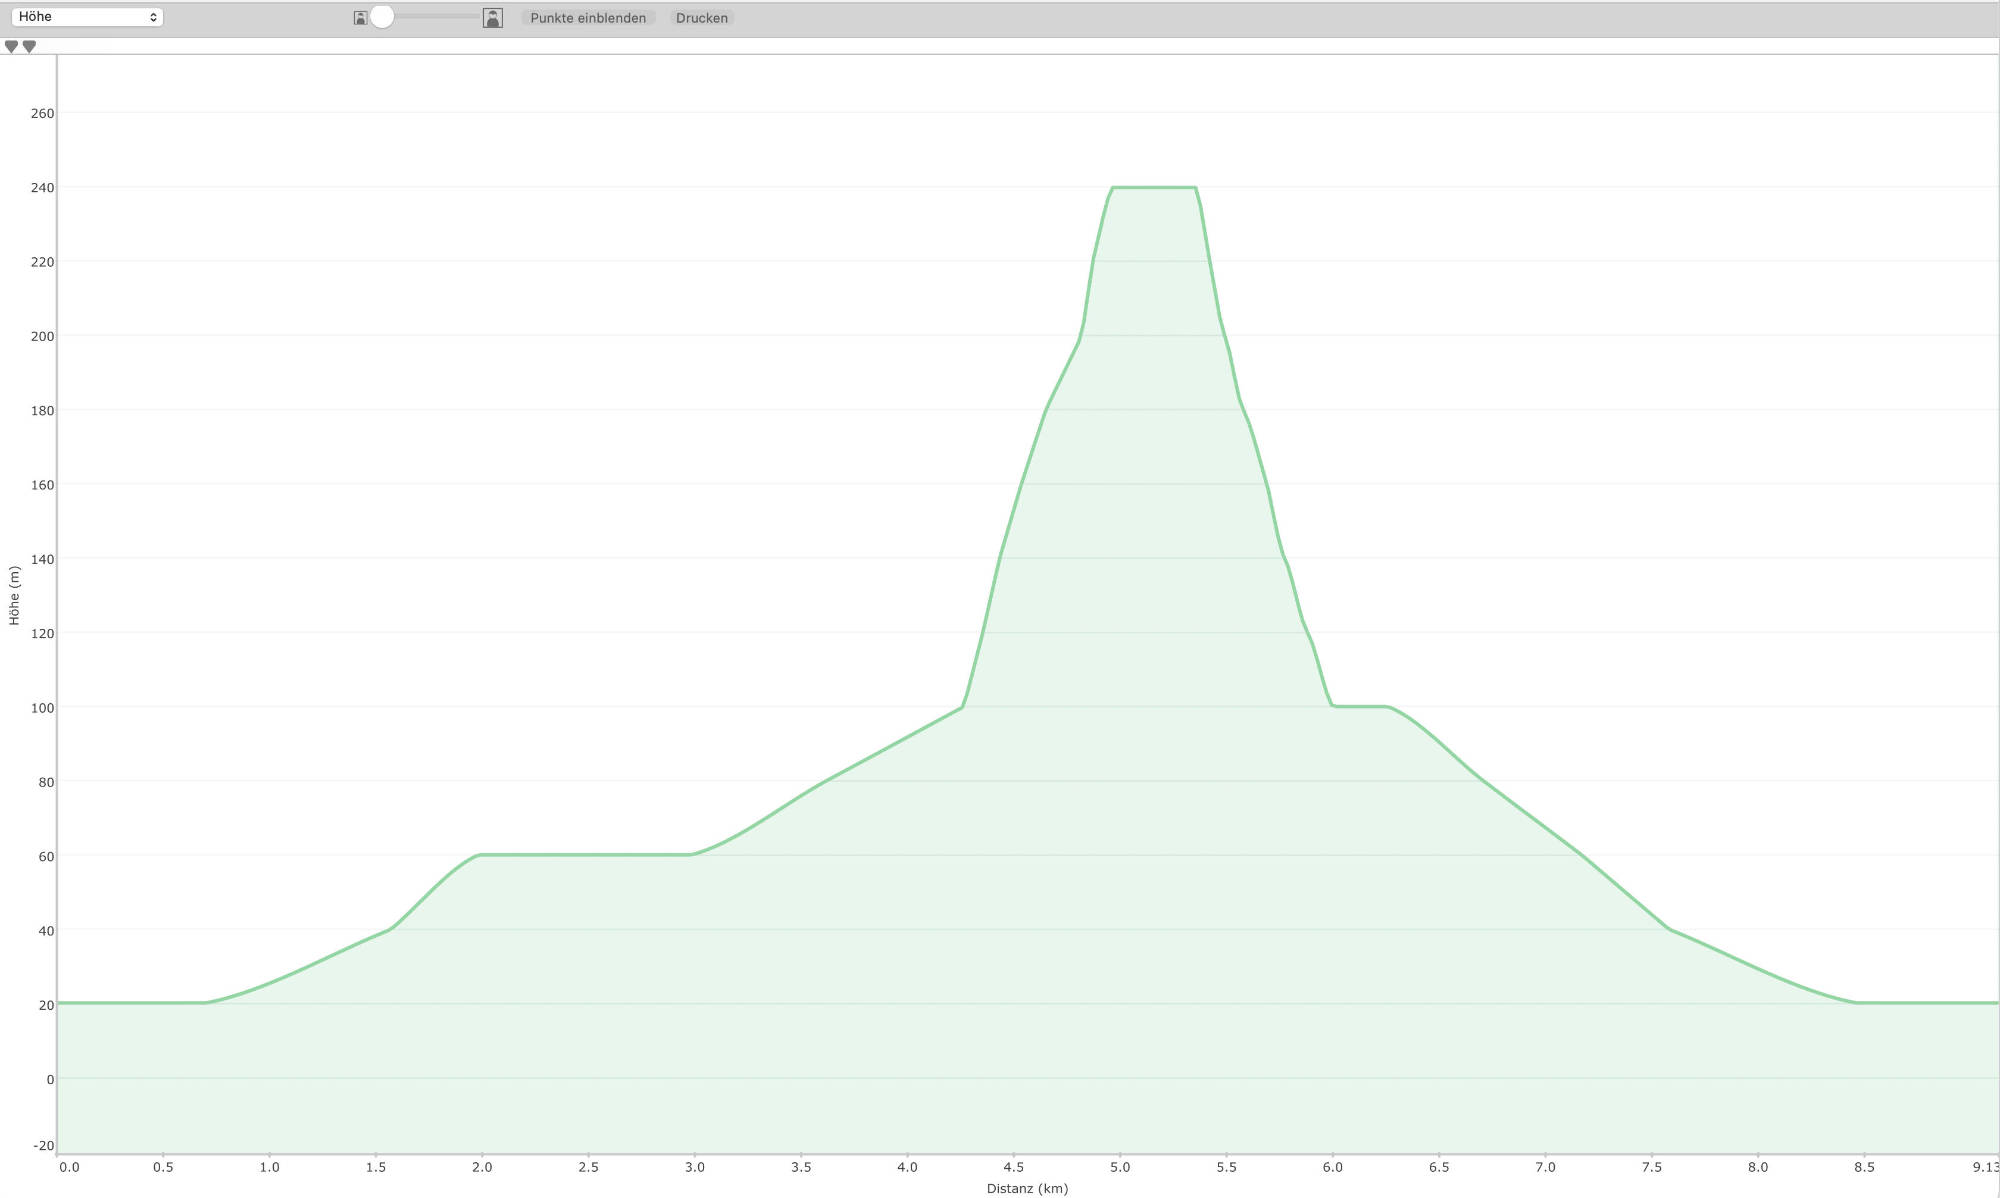Viewport: 2000px width, 1198px height.
Task: Click the small portrait zoom-out icon
Action: point(360,18)
